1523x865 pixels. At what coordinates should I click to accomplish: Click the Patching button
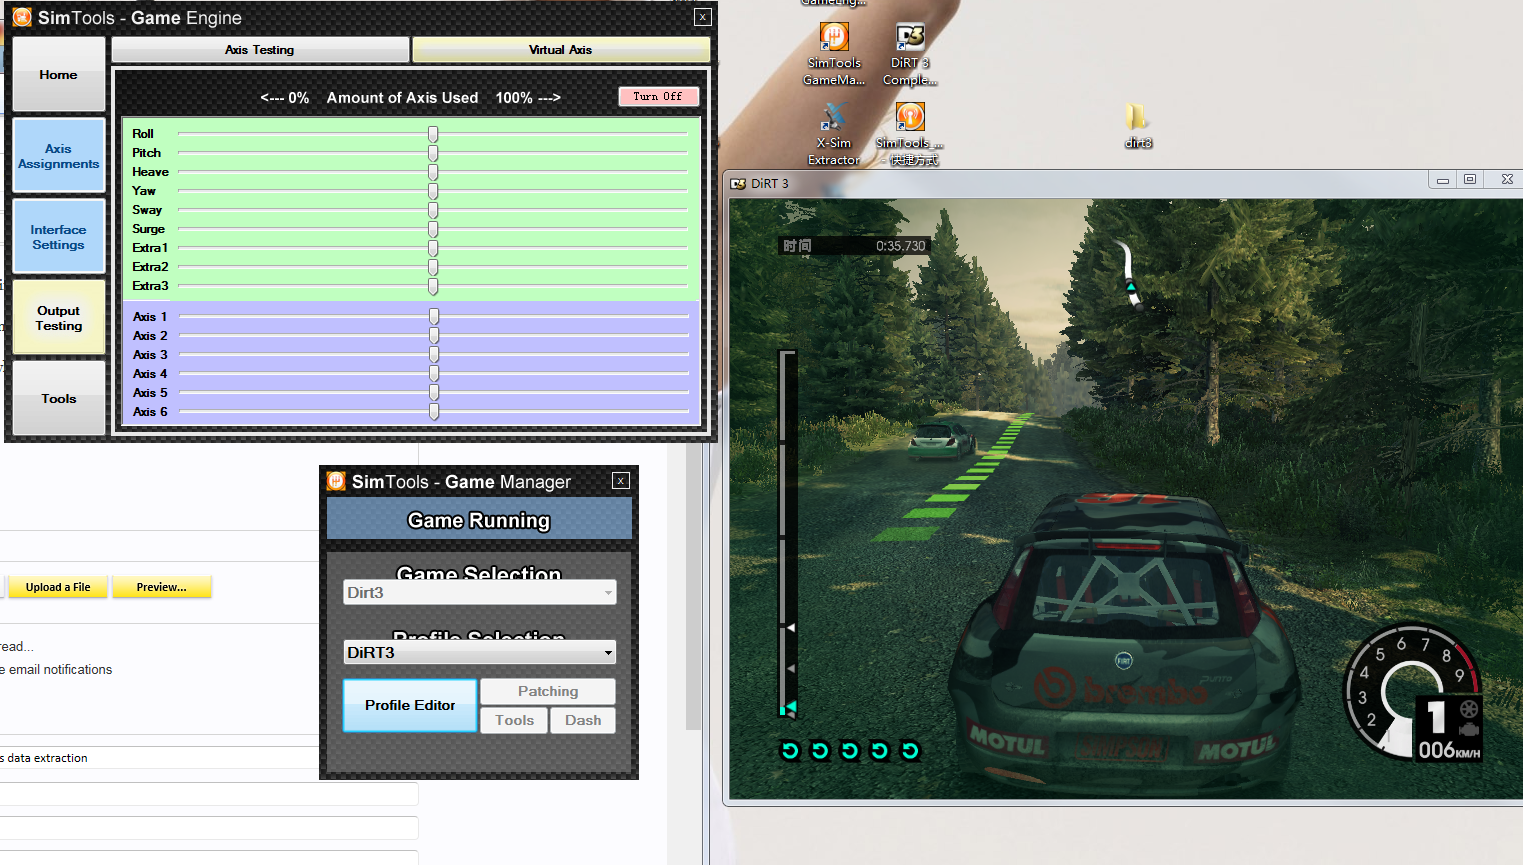coord(548,691)
